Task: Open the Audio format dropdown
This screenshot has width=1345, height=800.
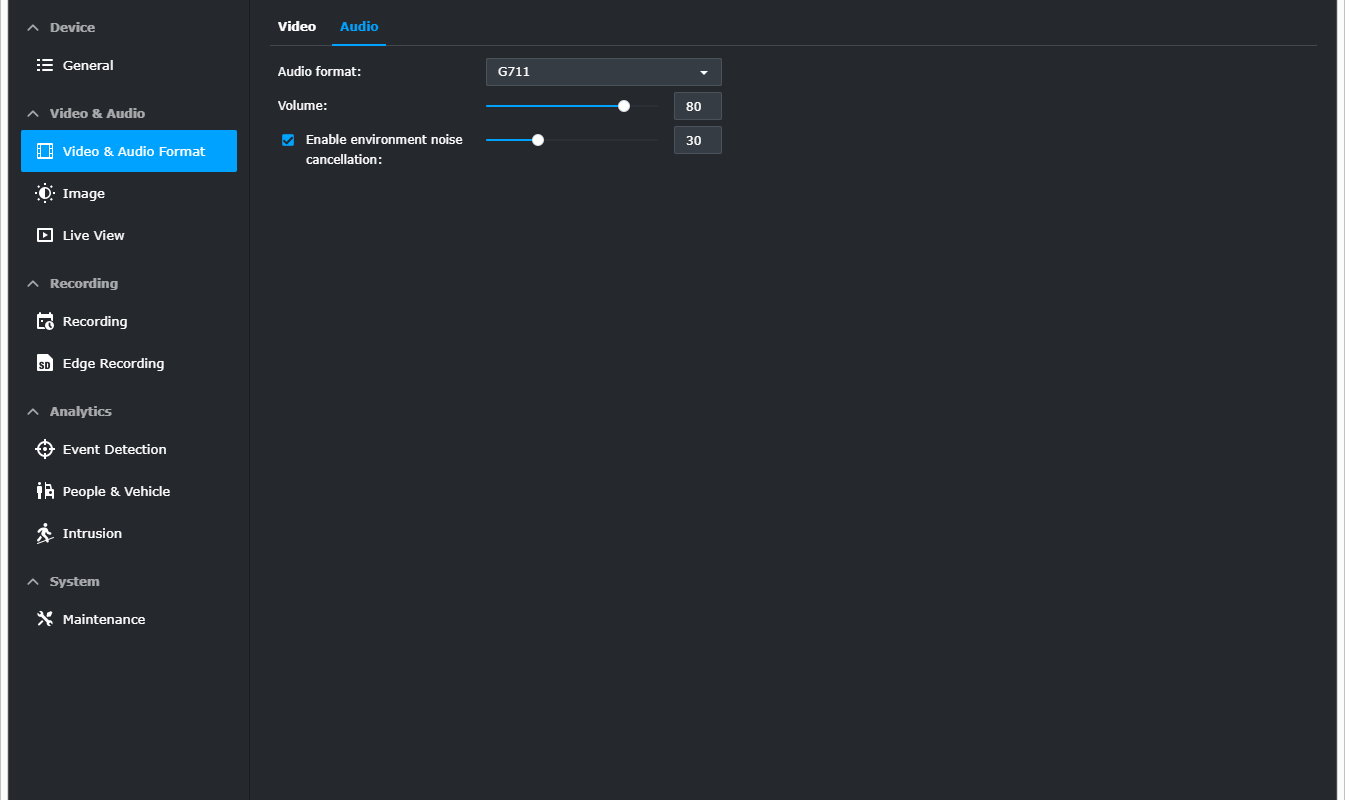Action: pyautogui.click(x=603, y=72)
